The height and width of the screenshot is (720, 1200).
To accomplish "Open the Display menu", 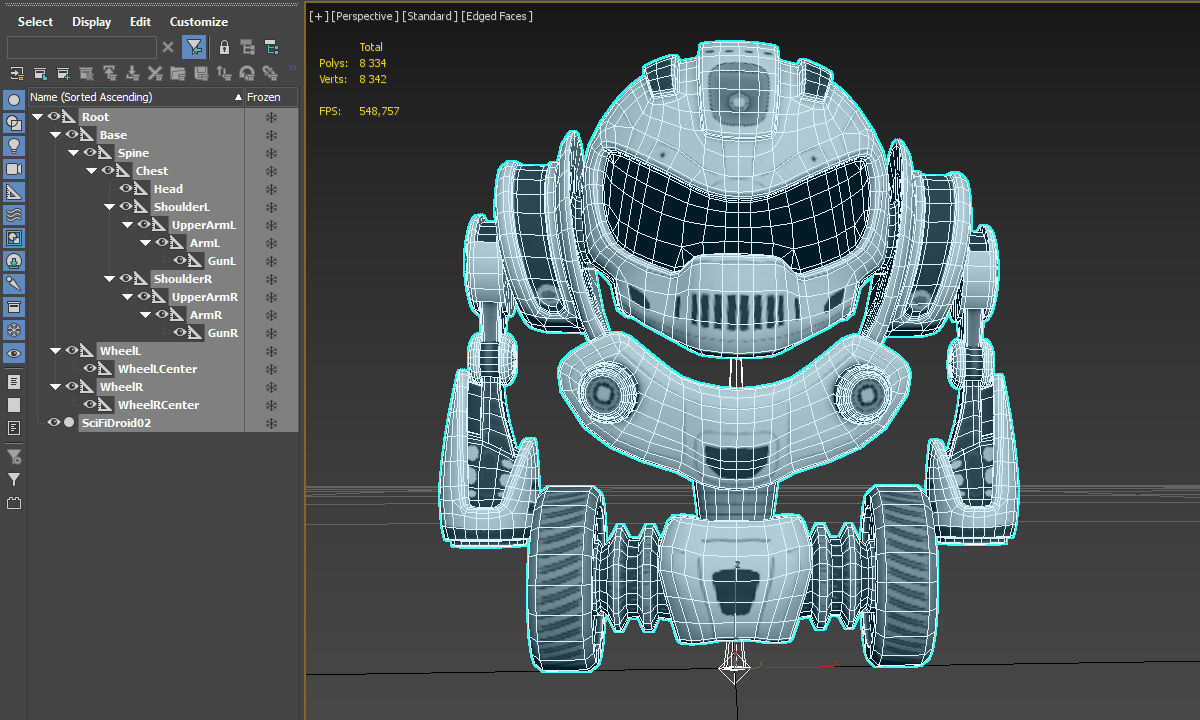I will pos(91,22).
